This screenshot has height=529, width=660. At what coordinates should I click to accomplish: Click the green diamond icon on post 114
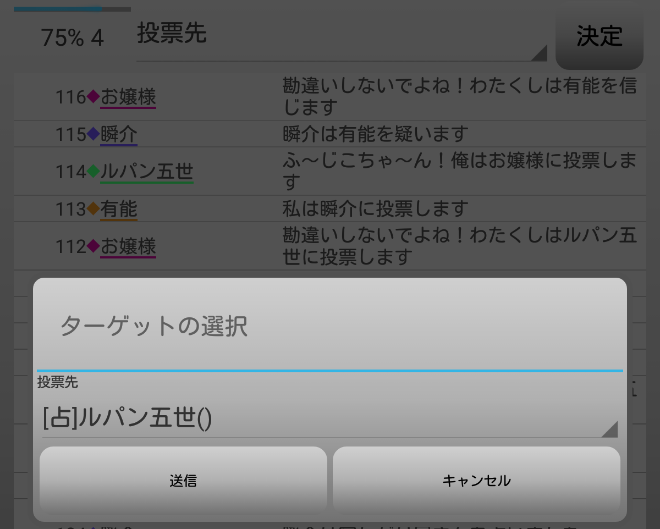[93, 171]
